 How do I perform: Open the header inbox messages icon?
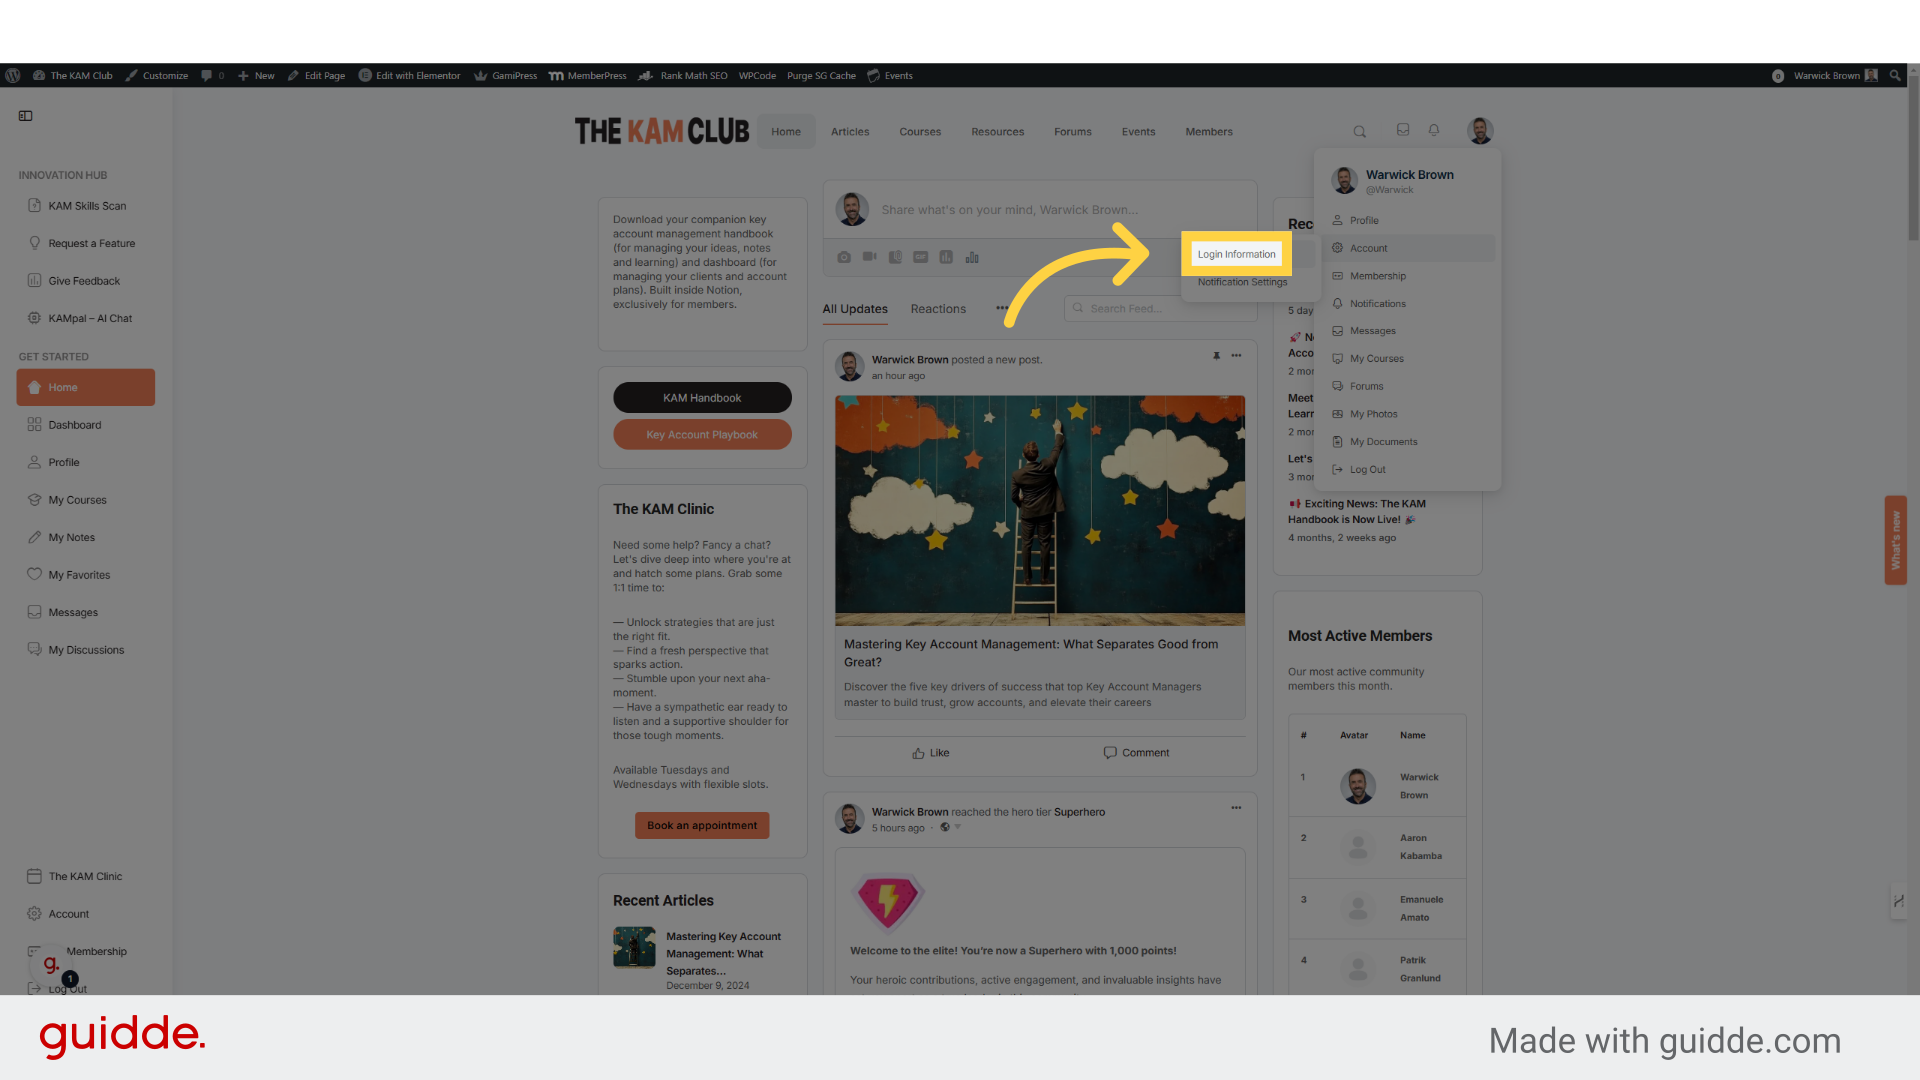point(1403,130)
